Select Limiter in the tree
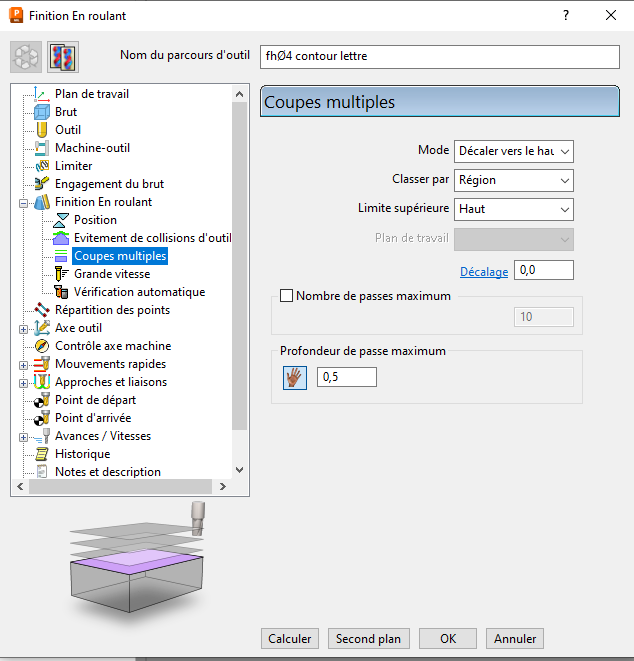This screenshot has height=661, width=634. [73, 166]
